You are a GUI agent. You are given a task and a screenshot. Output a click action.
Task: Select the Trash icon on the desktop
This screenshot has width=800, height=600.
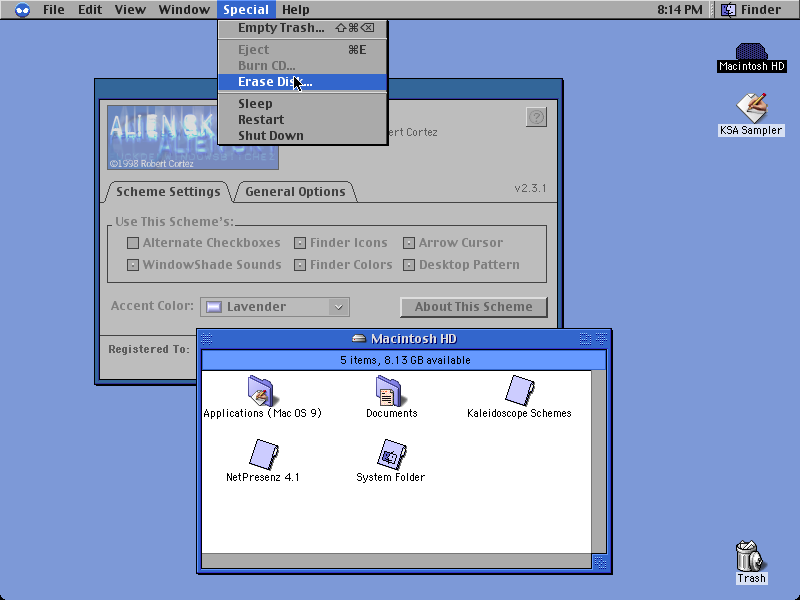(x=751, y=556)
